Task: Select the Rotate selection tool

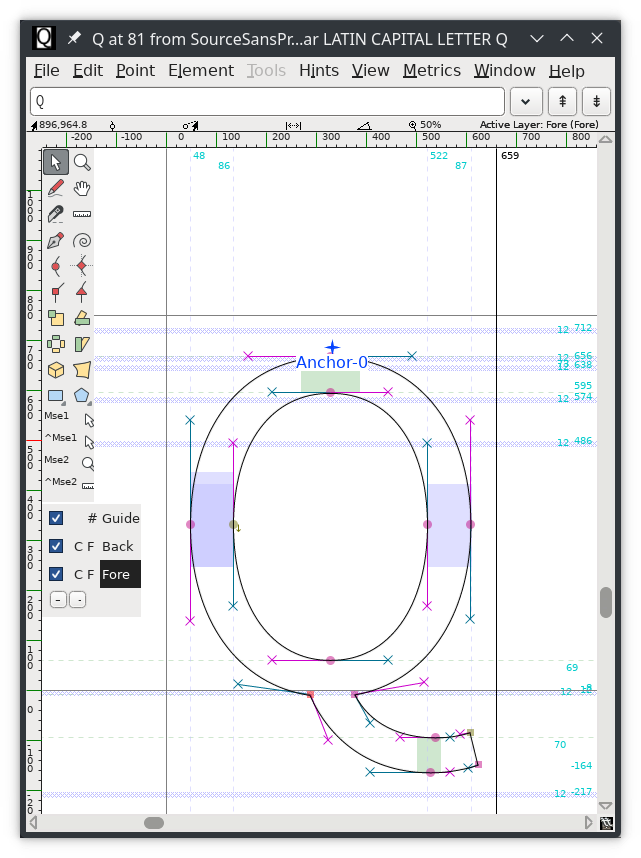Action: click(x=82, y=318)
